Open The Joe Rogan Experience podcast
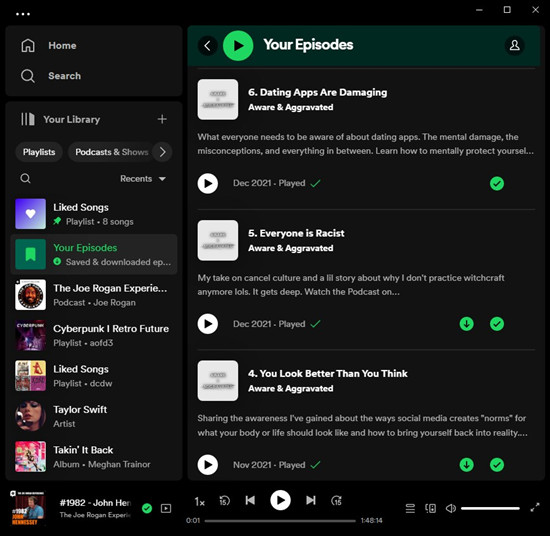This screenshot has height=536, width=550. point(94,295)
